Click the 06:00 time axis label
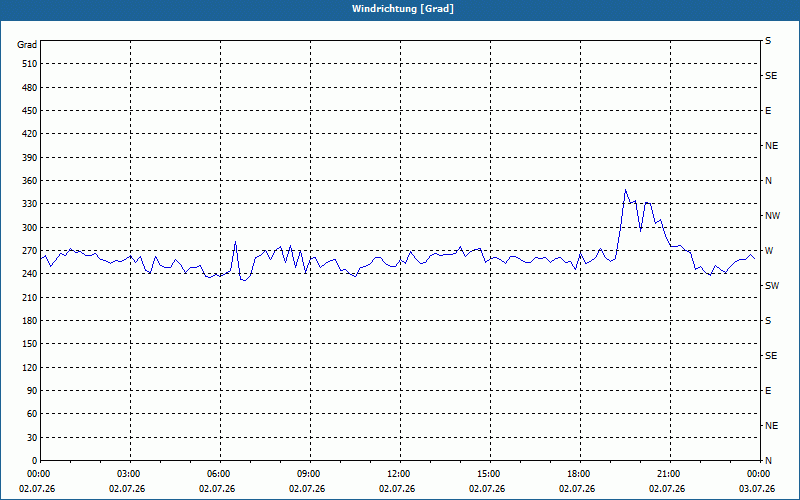The height and width of the screenshot is (500, 800). click(218, 474)
